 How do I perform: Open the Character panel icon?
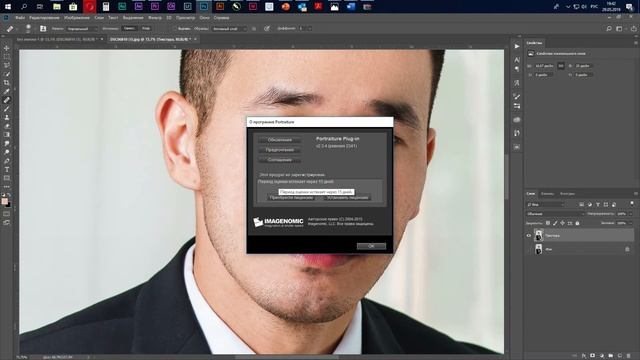(x=517, y=60)
